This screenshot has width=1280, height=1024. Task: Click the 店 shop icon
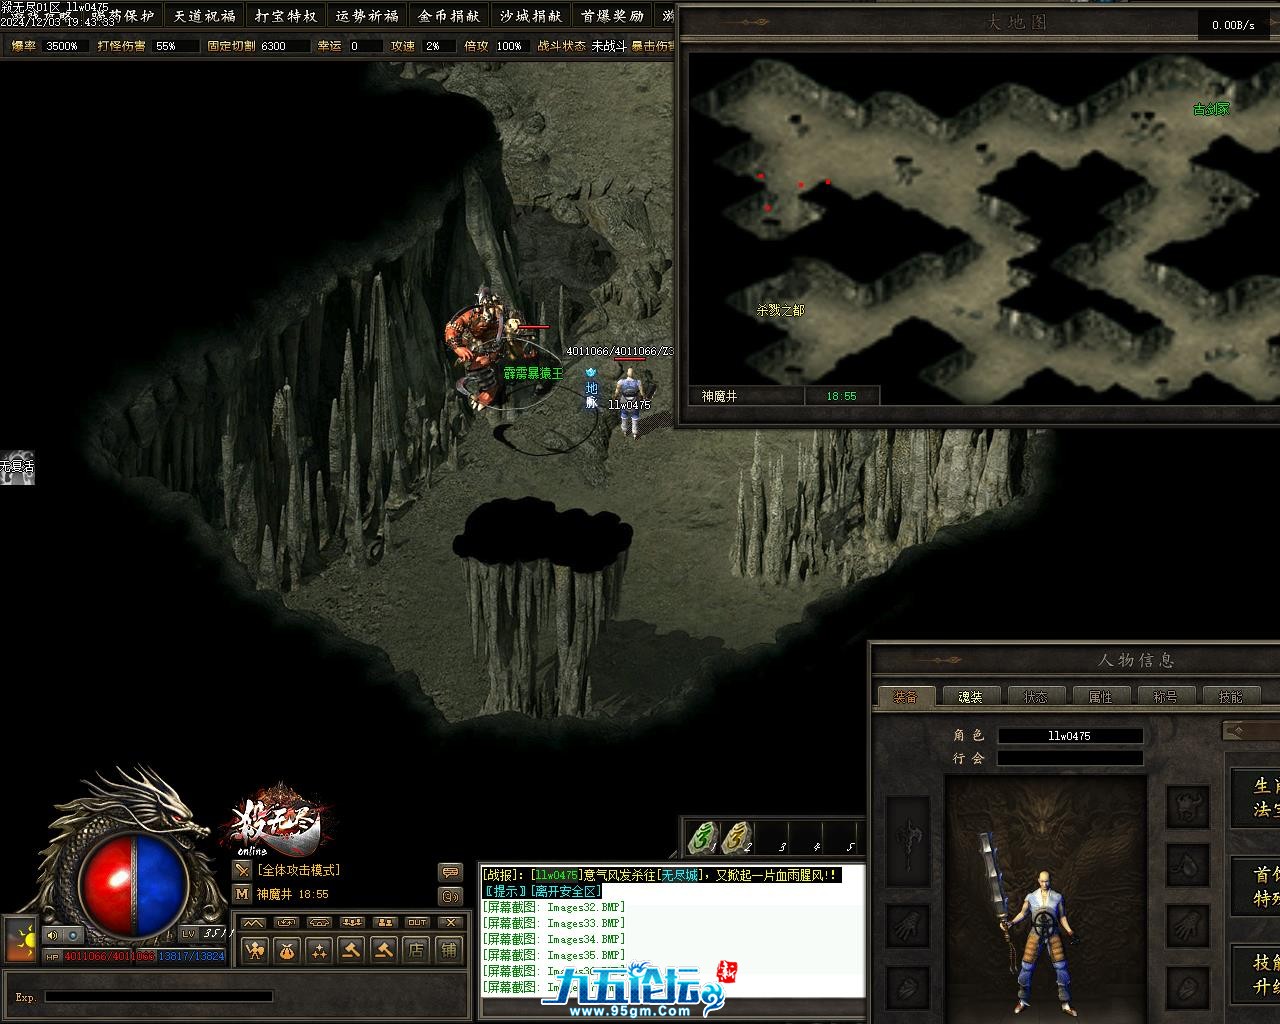coord(416,950)
